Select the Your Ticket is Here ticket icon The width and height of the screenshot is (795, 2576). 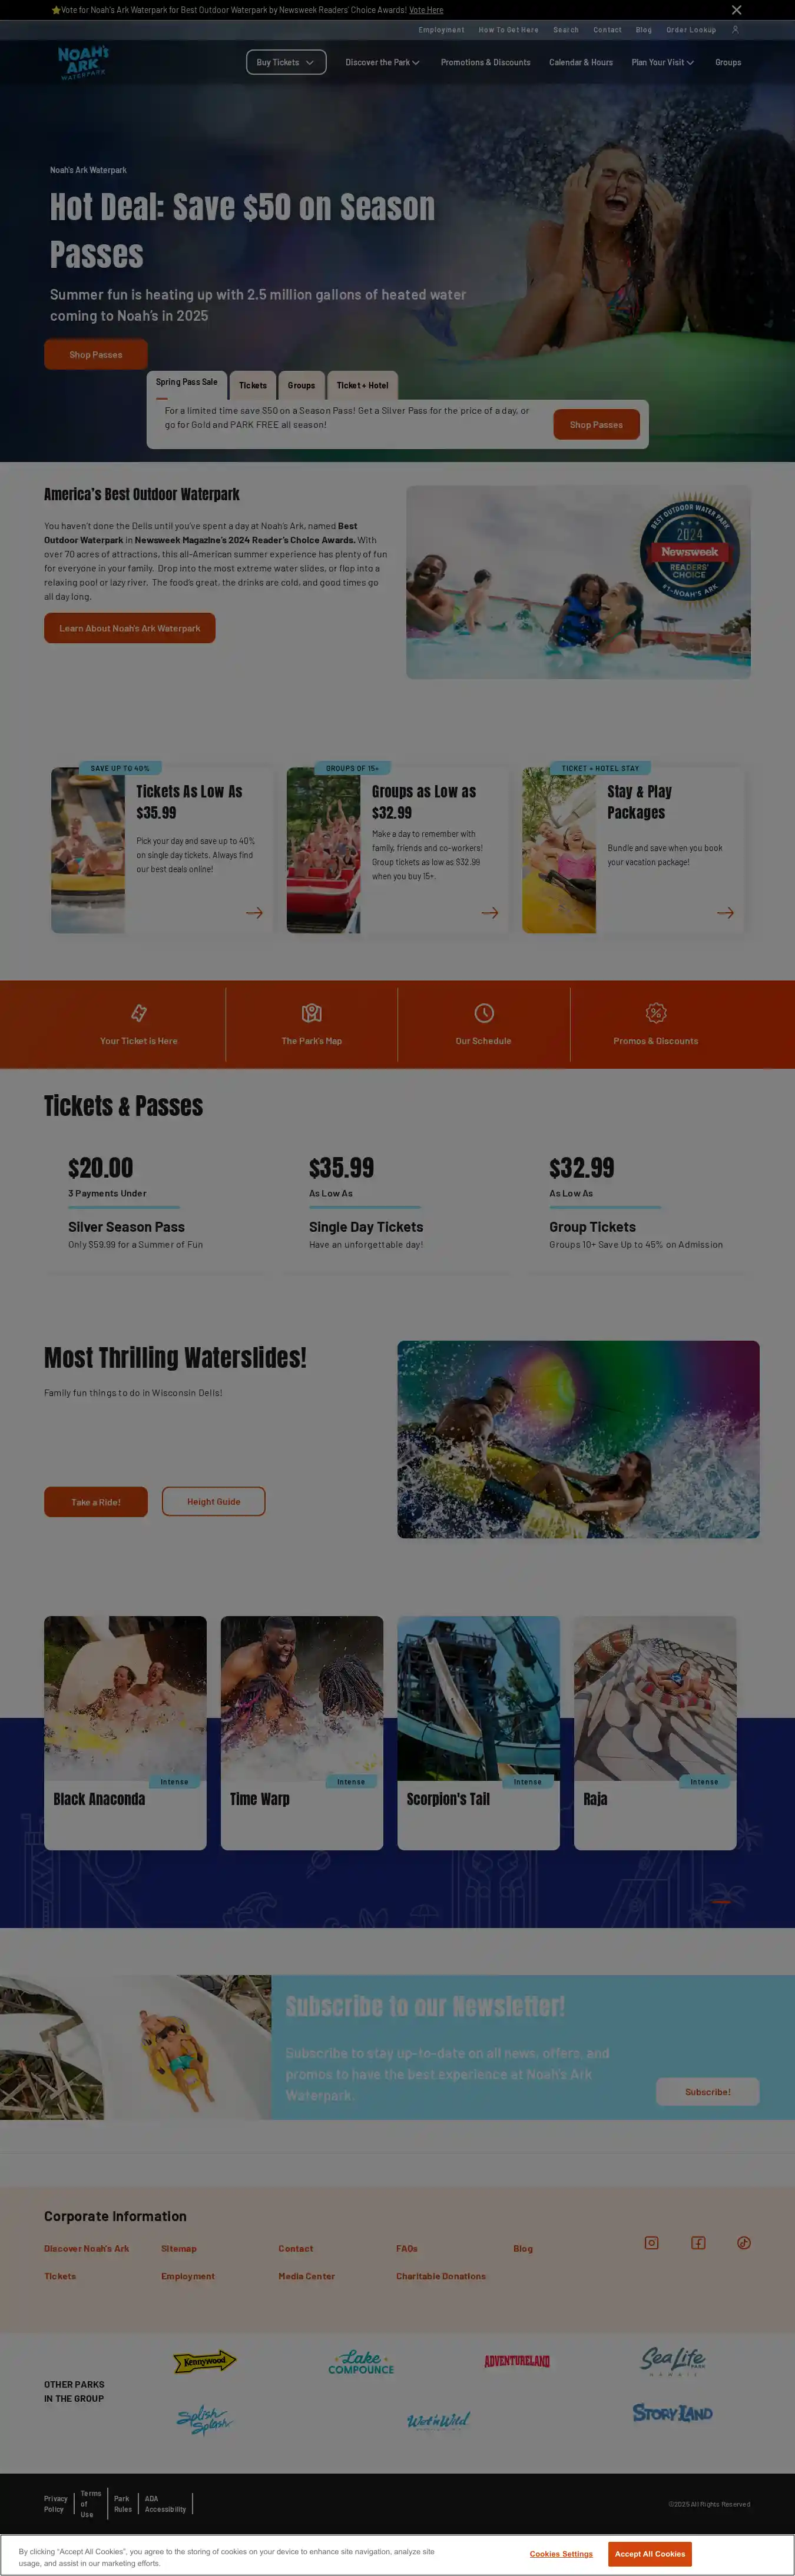tap(139, 1013)
